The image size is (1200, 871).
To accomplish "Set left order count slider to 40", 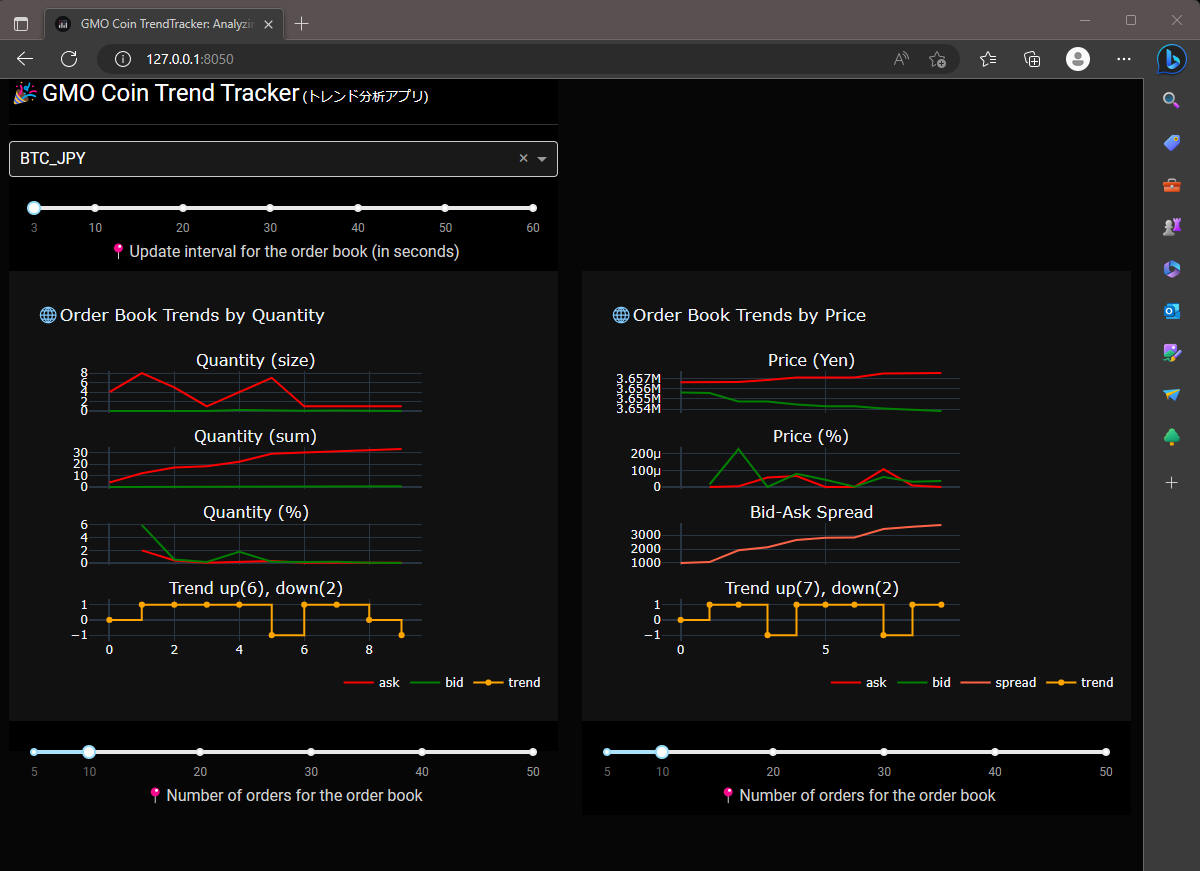I will [x=422, y=752].
